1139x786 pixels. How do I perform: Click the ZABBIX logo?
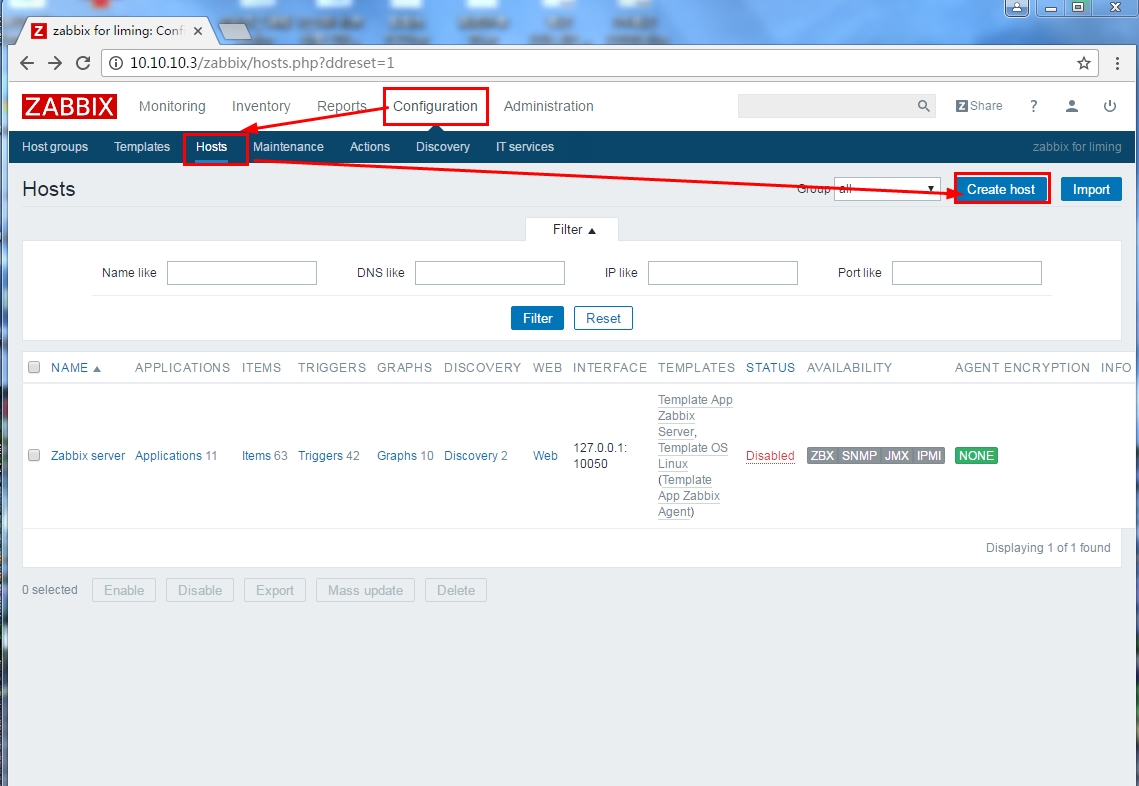click(69, 106)
